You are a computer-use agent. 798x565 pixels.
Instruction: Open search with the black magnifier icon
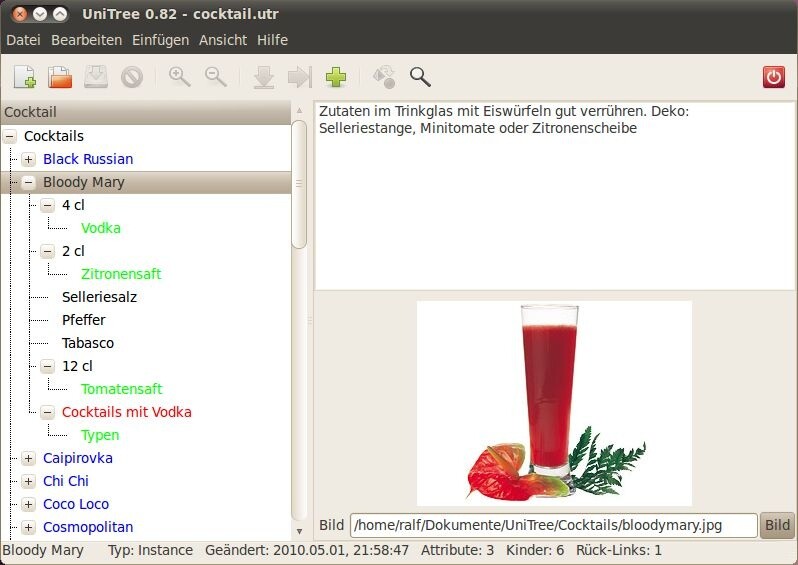[420, 77]
